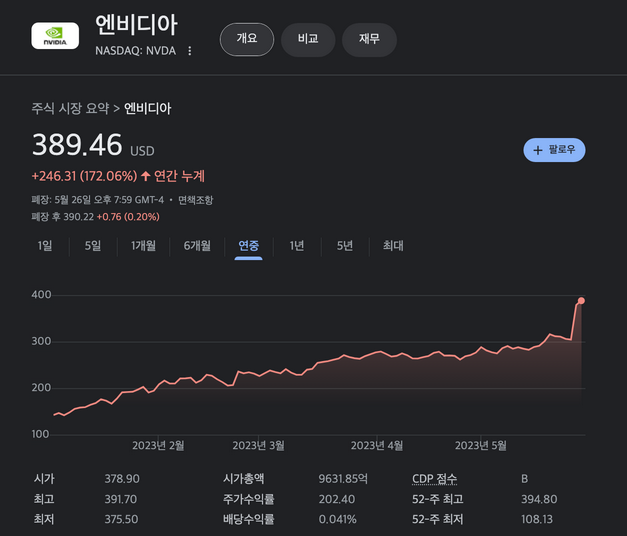Click the 시가 value 378.90
627x536 pixels.
[122, 479]
